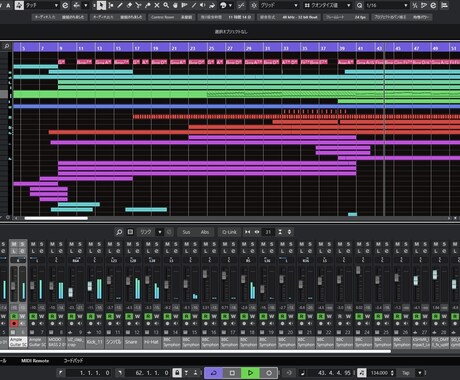Viewport: 460px width, 380px height.
Task: Move the Kick_11 channel volume fader
Action: 90,286
